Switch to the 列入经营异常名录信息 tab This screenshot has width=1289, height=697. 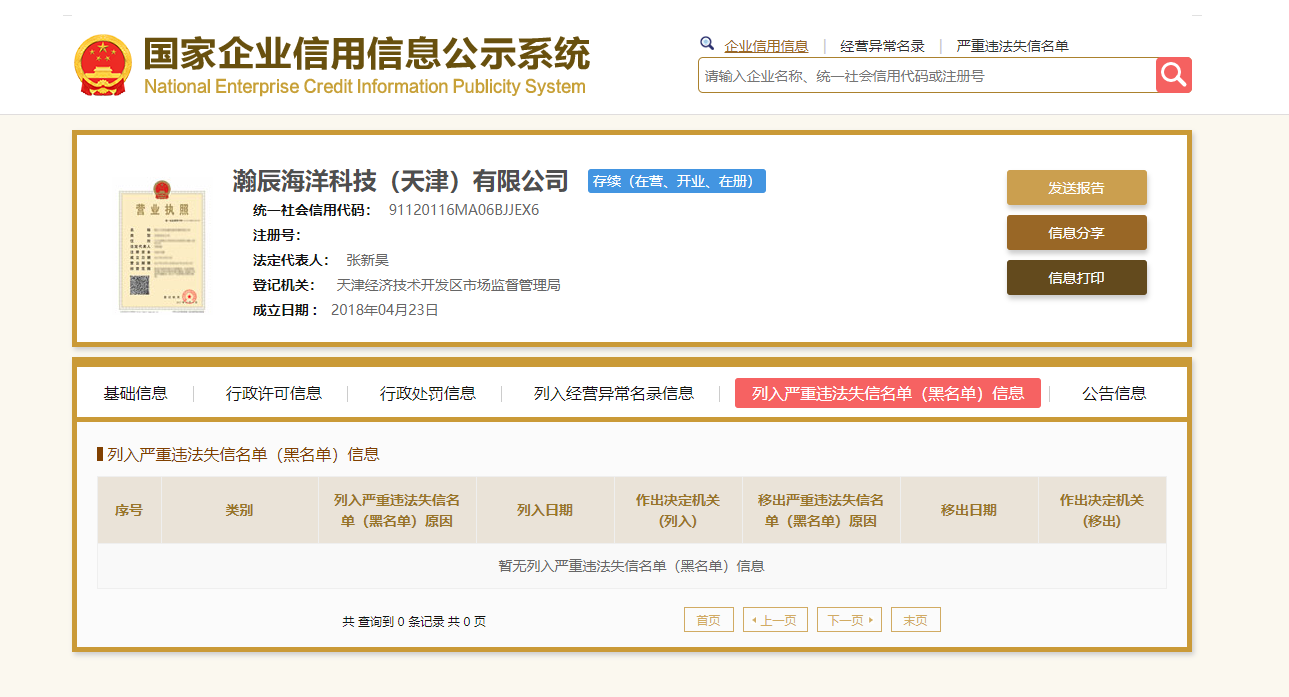(614, 393)
